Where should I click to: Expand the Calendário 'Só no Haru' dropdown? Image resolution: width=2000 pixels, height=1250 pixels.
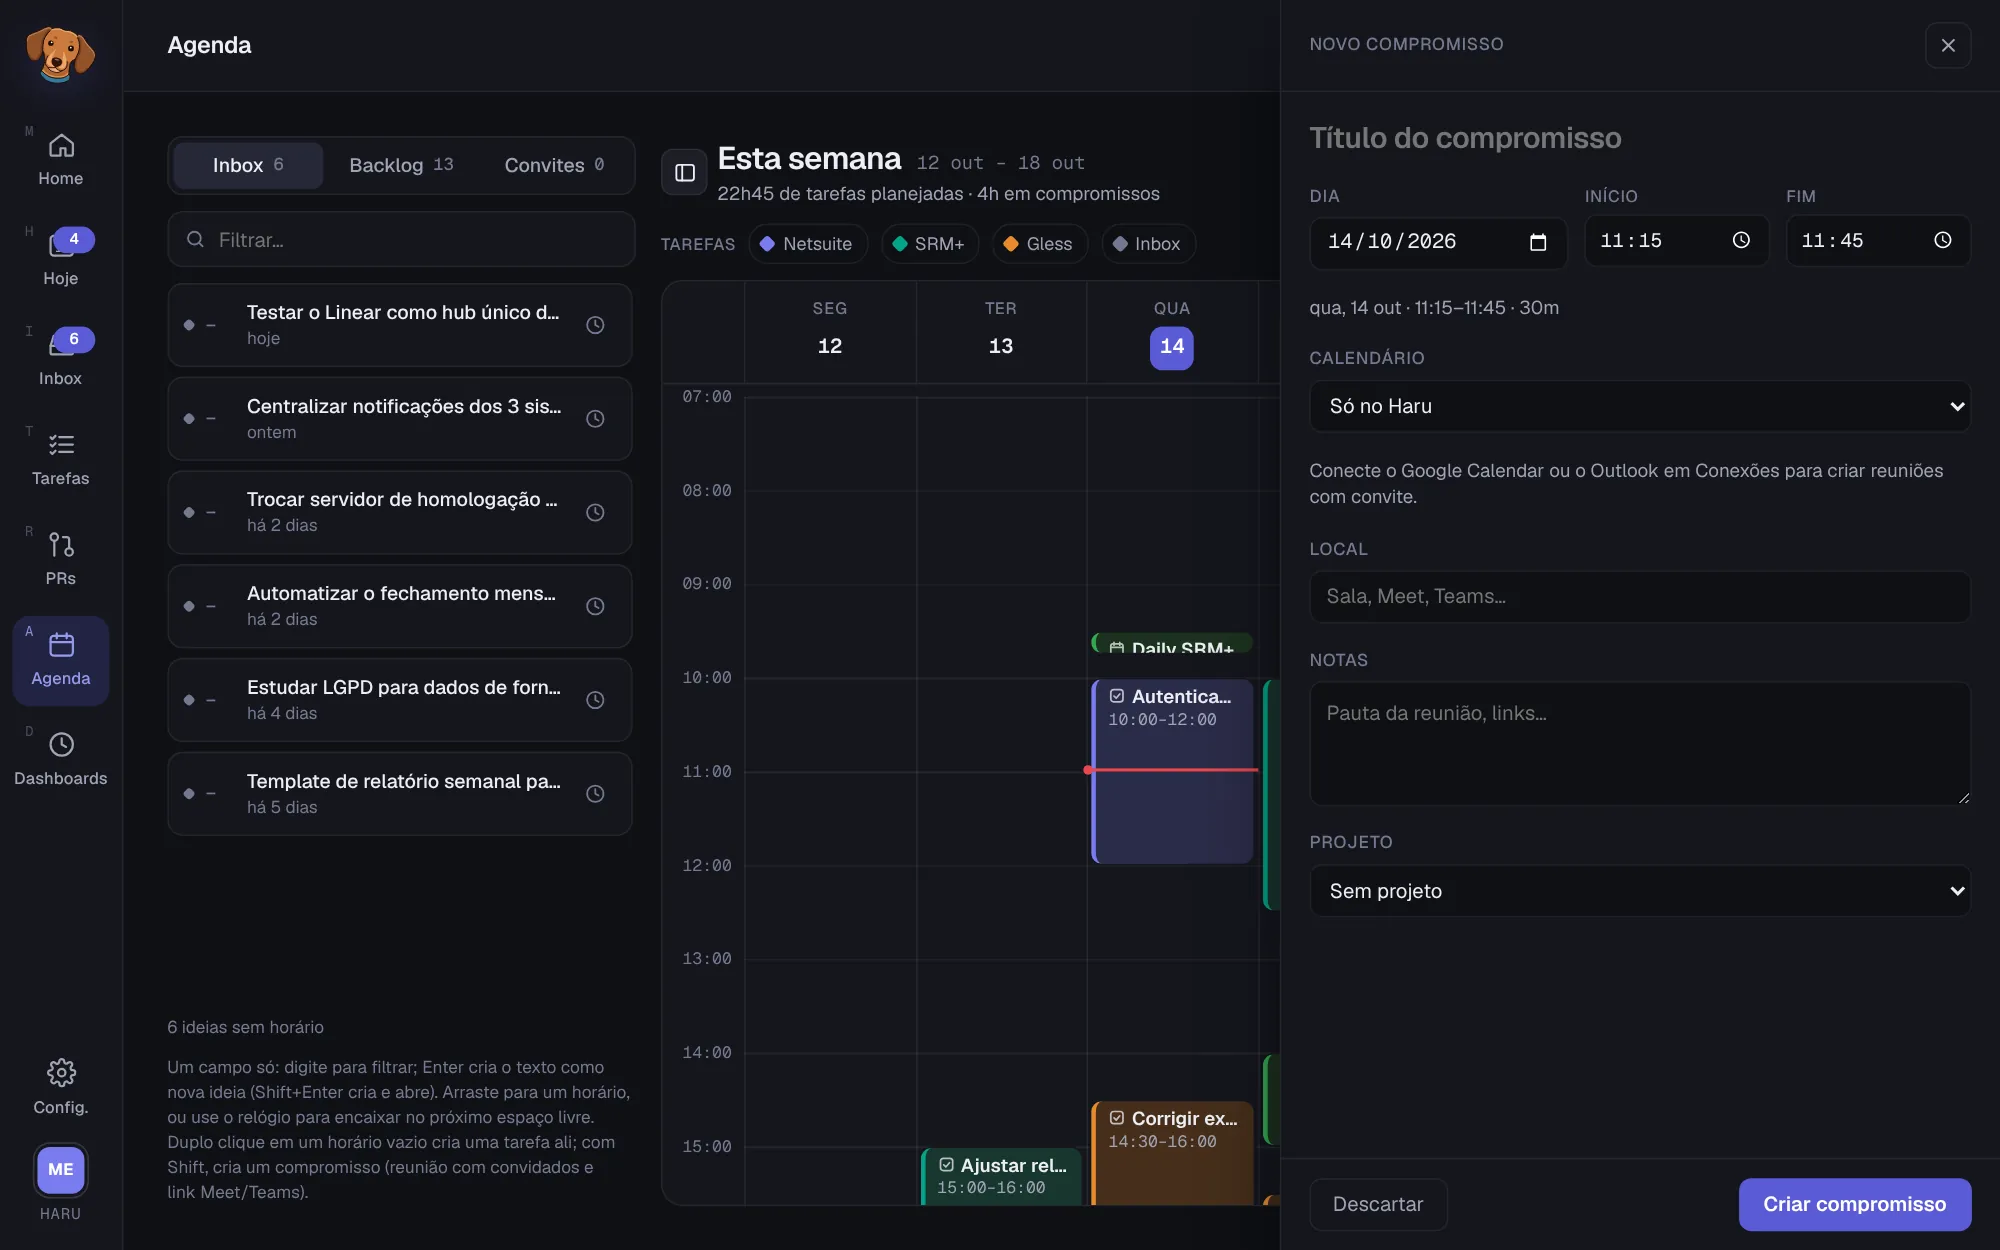click(1640, 406)
